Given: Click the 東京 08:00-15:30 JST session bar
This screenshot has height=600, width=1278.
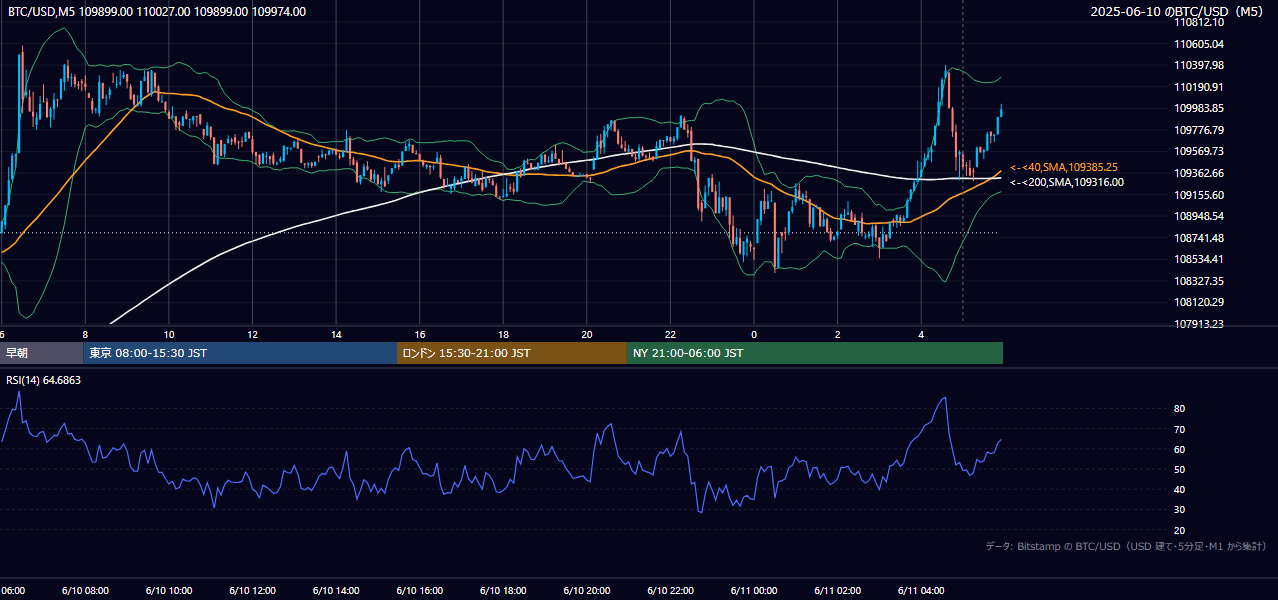Looking at the screenshot, I should point(241,353).
